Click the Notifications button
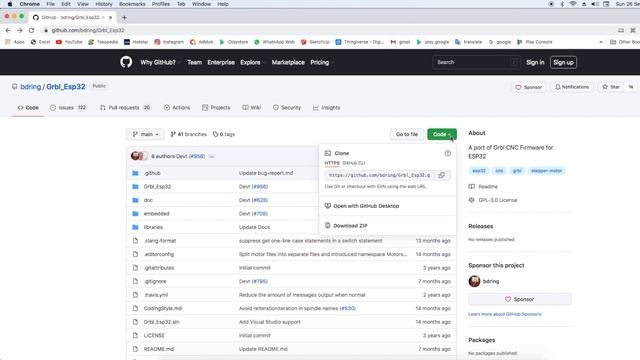The width and height of the screenshot is (640, 360). click(572, 87)
